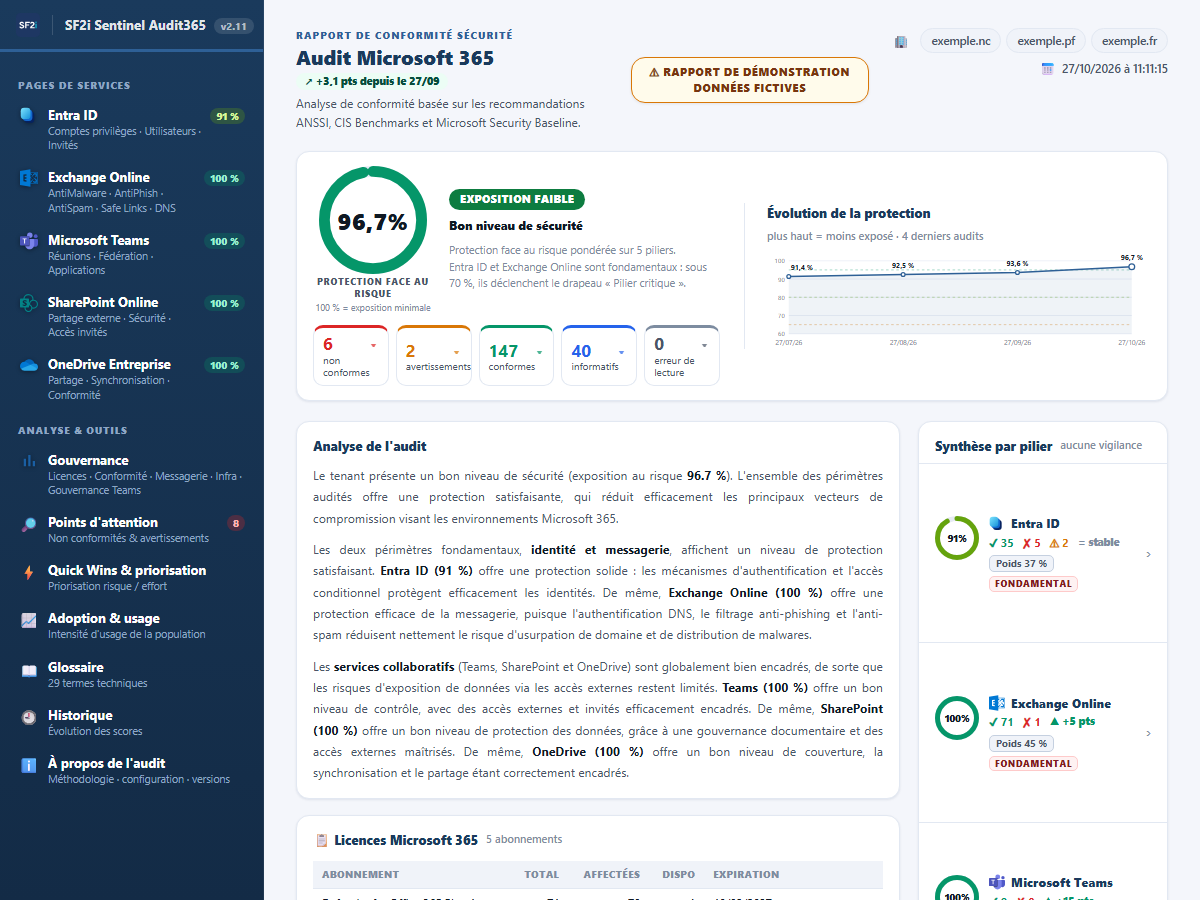The height and width of the screenshot is (900, 1200).
Task: Click the Teams icon in Synthèse panel
Action: click(996, 882)
